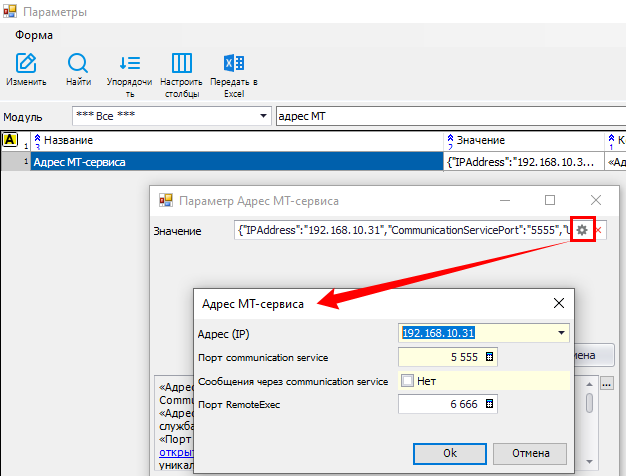Click the red X clear-value icon
The image size is (626, 476).
coord(599,231)
